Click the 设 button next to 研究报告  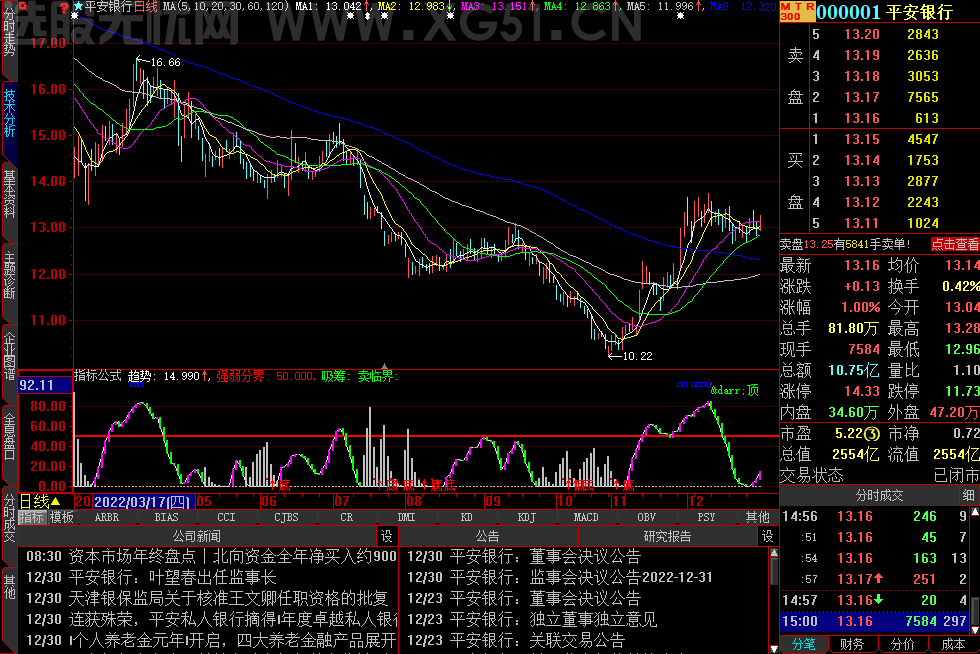pyautogui.click(x=768, y=536)
